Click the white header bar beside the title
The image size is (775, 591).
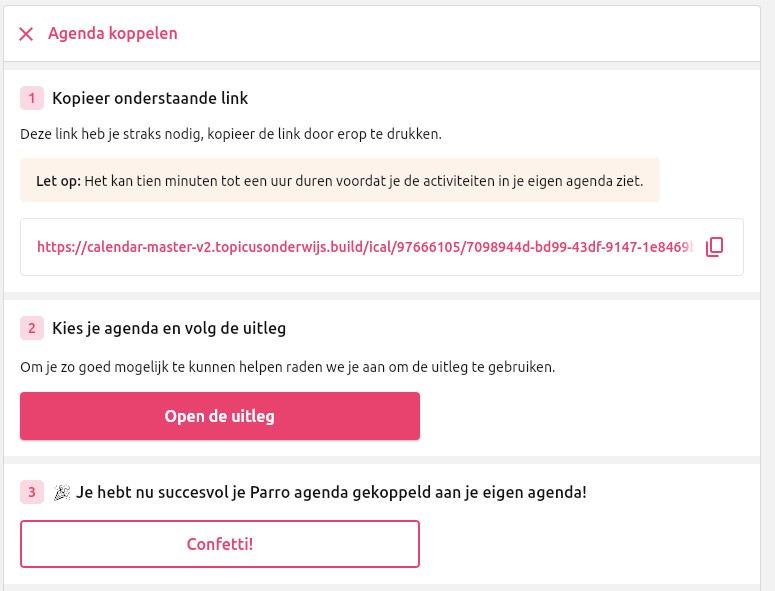465,34
